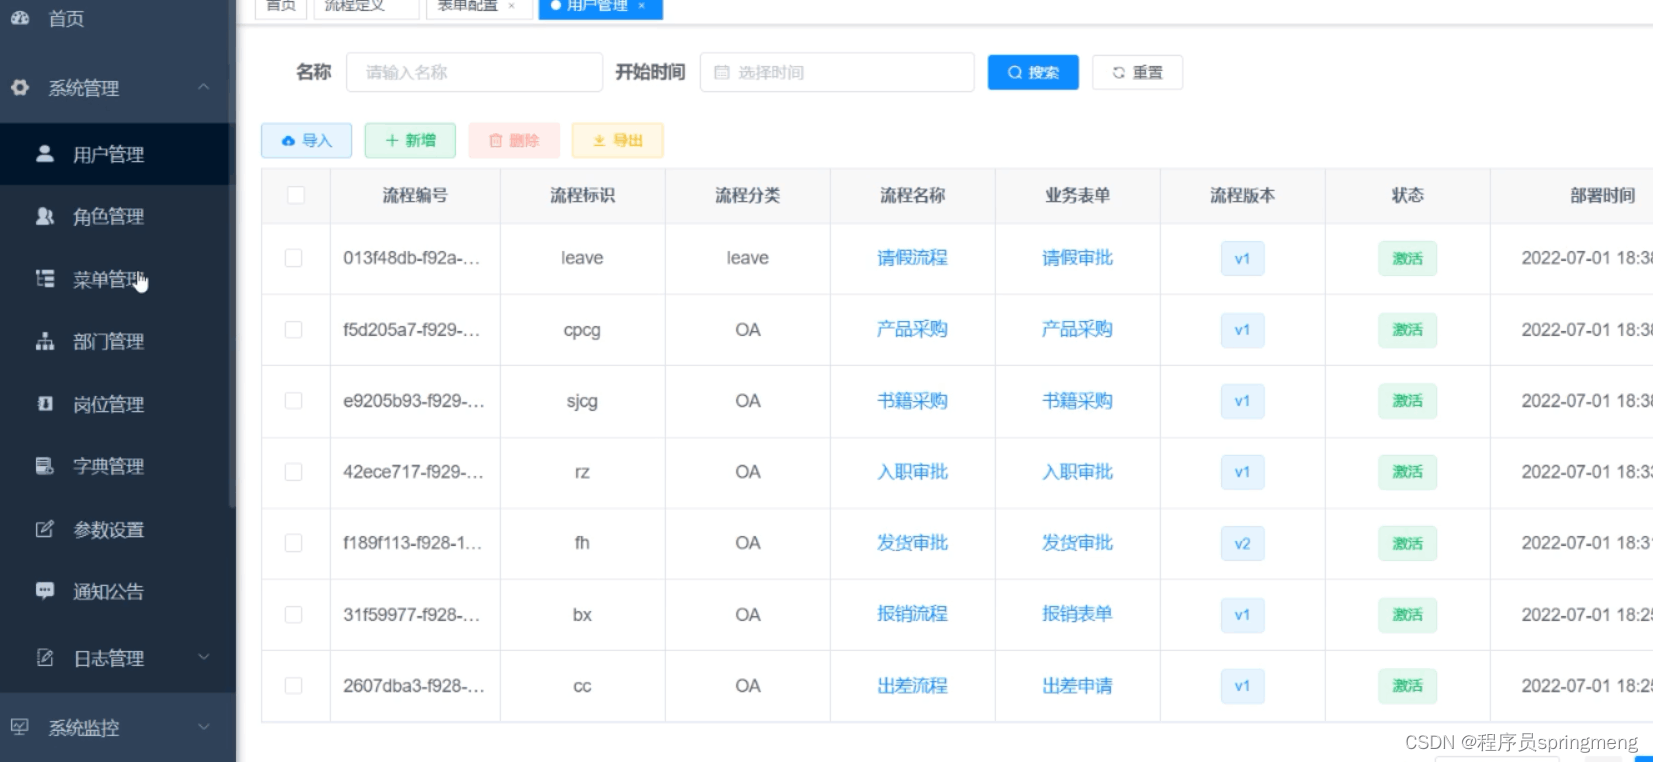Image resolution: width=1653 pixels, height=762 pixels.
Task: Click the log management icon
Action: [45, 658]
